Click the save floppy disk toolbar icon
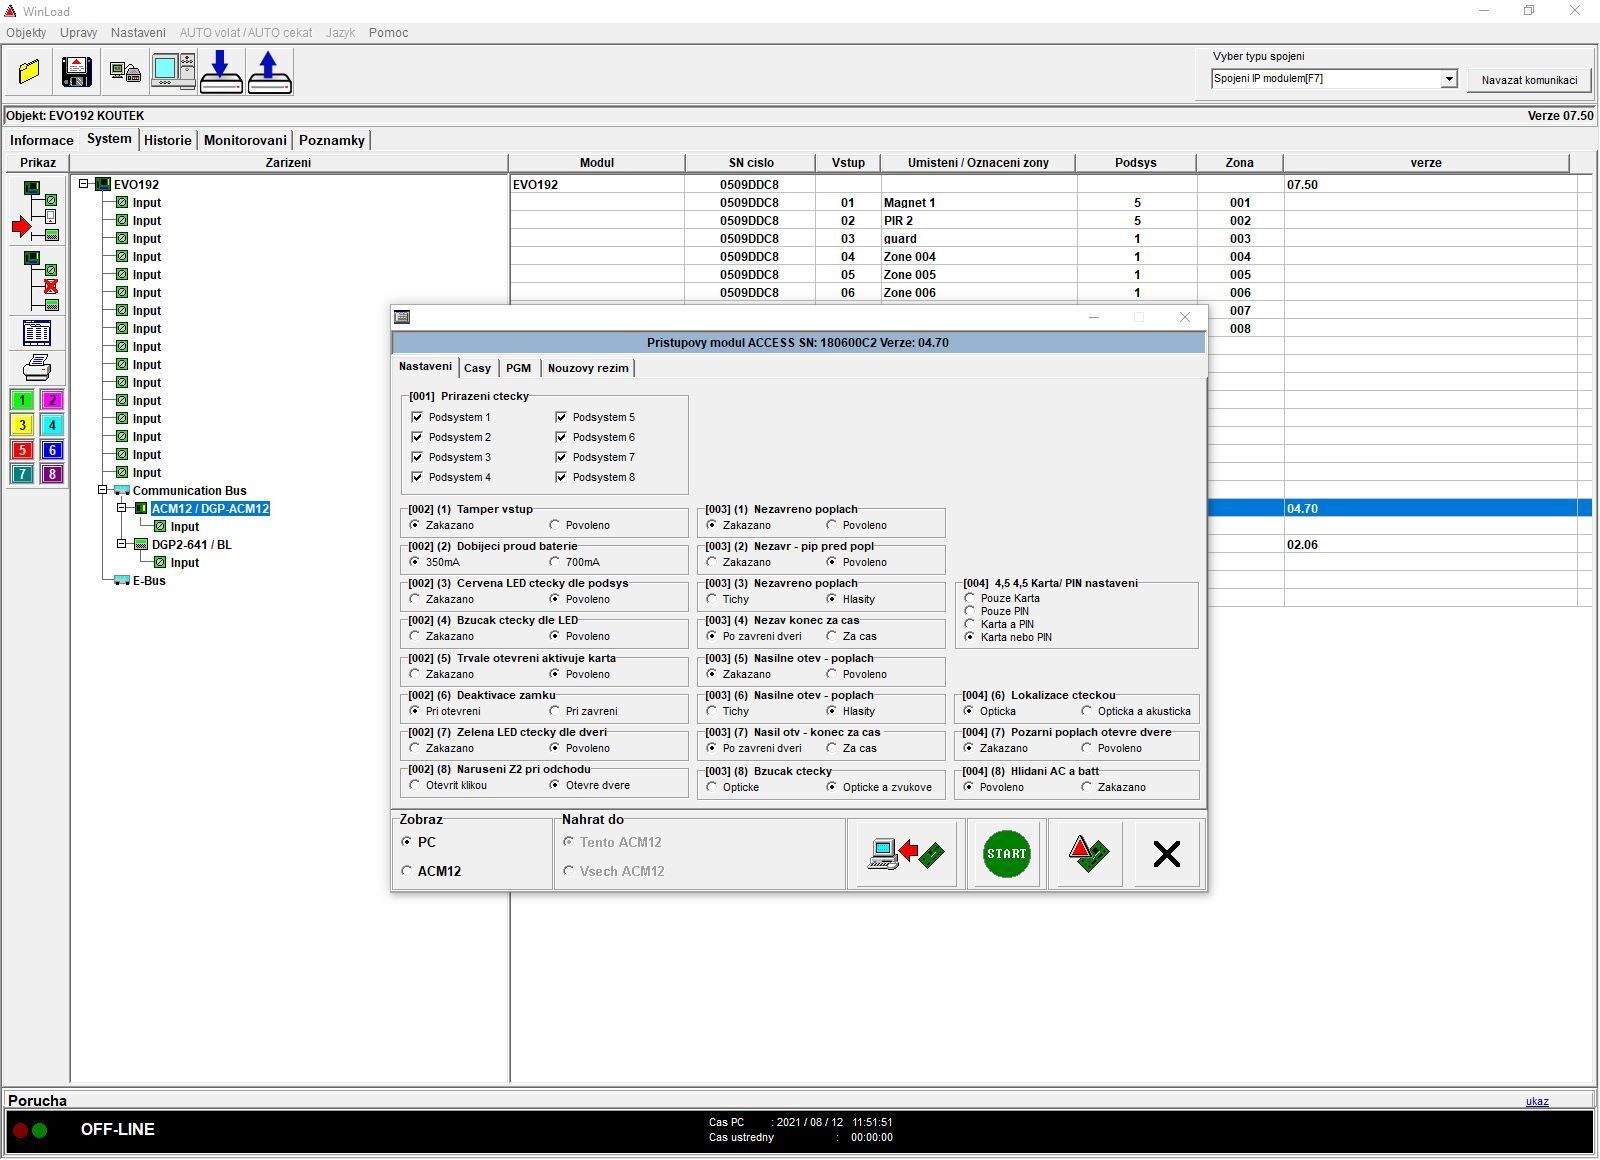The height and width of the screenshot is (1160, 1600). coord(77,72)
